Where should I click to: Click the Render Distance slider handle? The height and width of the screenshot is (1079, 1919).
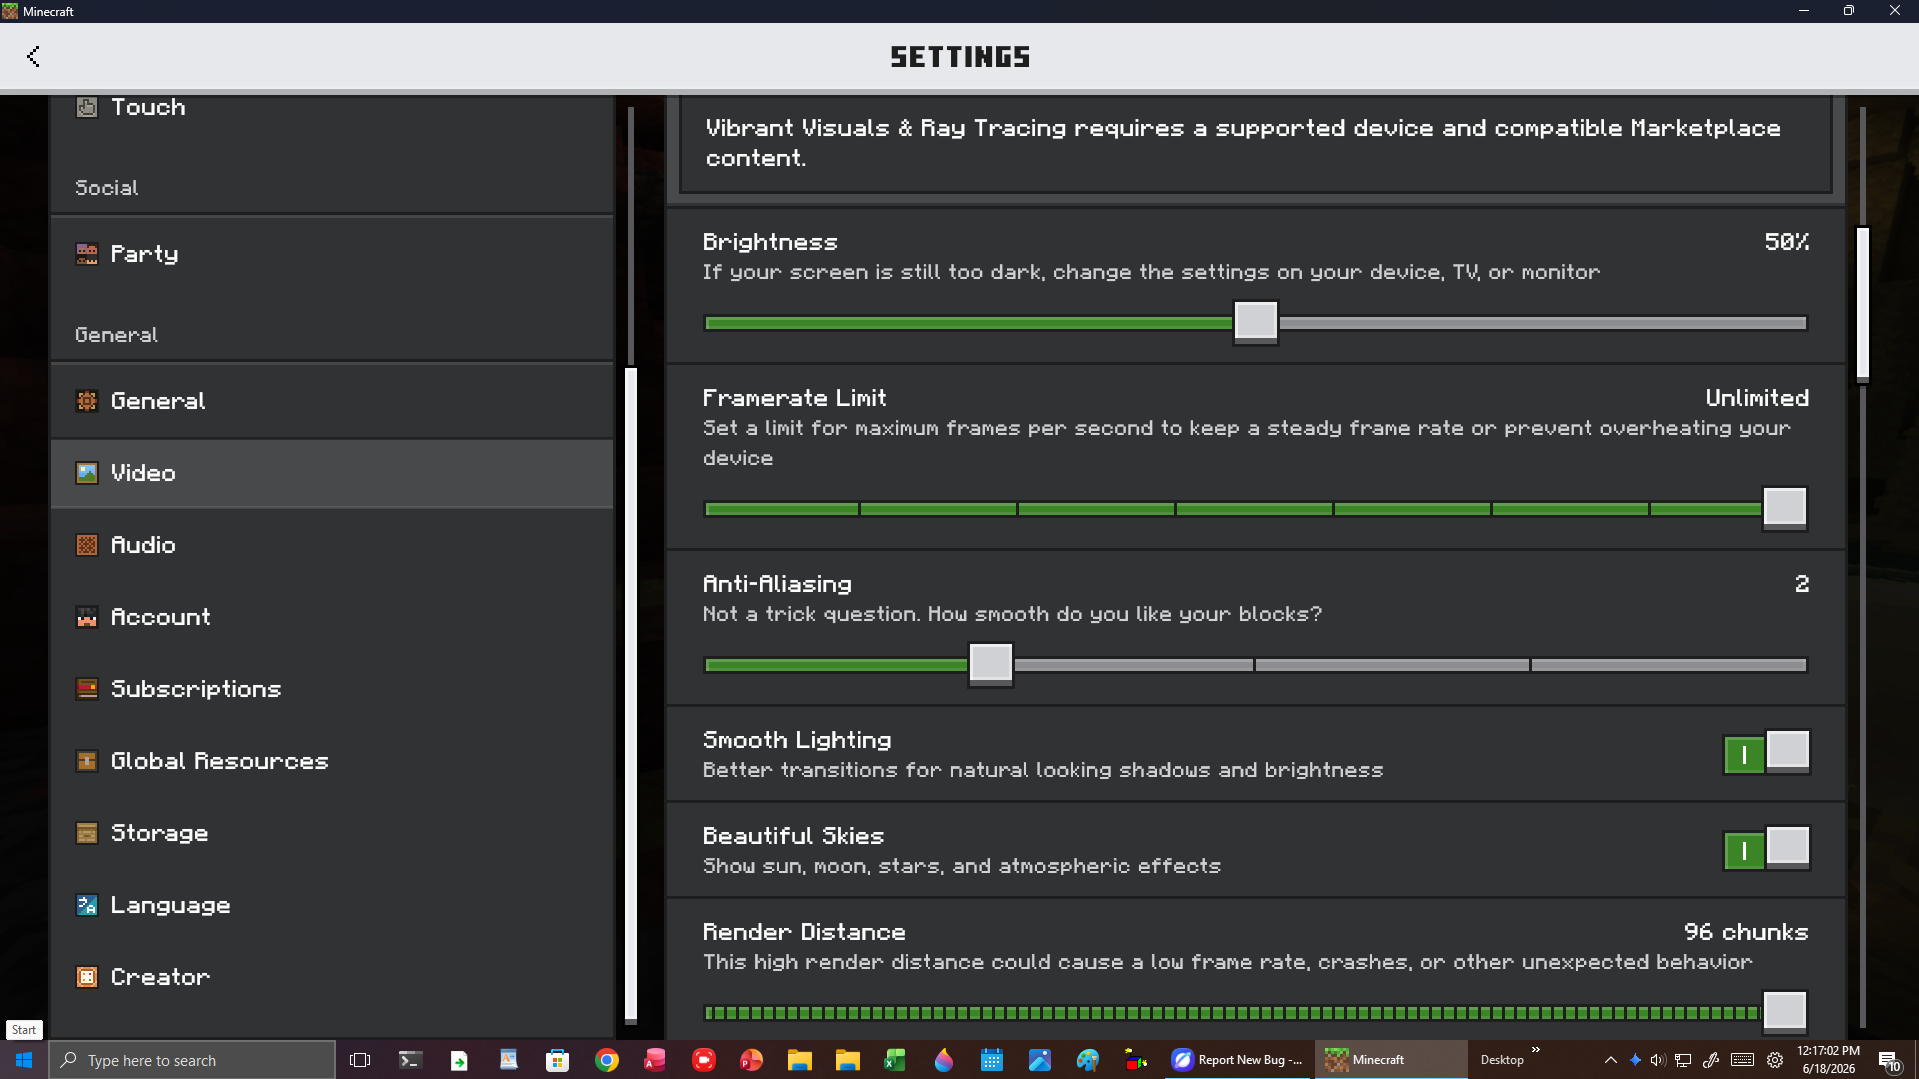[x=1785, y=1011]
